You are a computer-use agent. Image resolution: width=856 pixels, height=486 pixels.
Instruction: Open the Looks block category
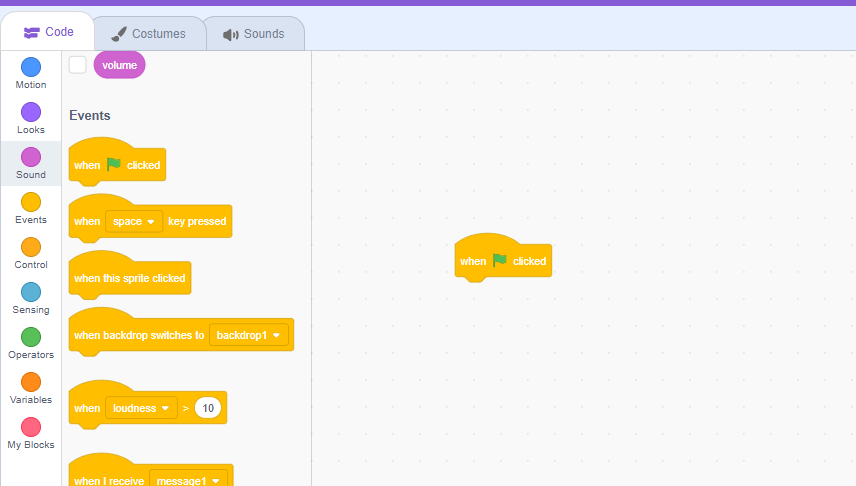click(31, 113)
